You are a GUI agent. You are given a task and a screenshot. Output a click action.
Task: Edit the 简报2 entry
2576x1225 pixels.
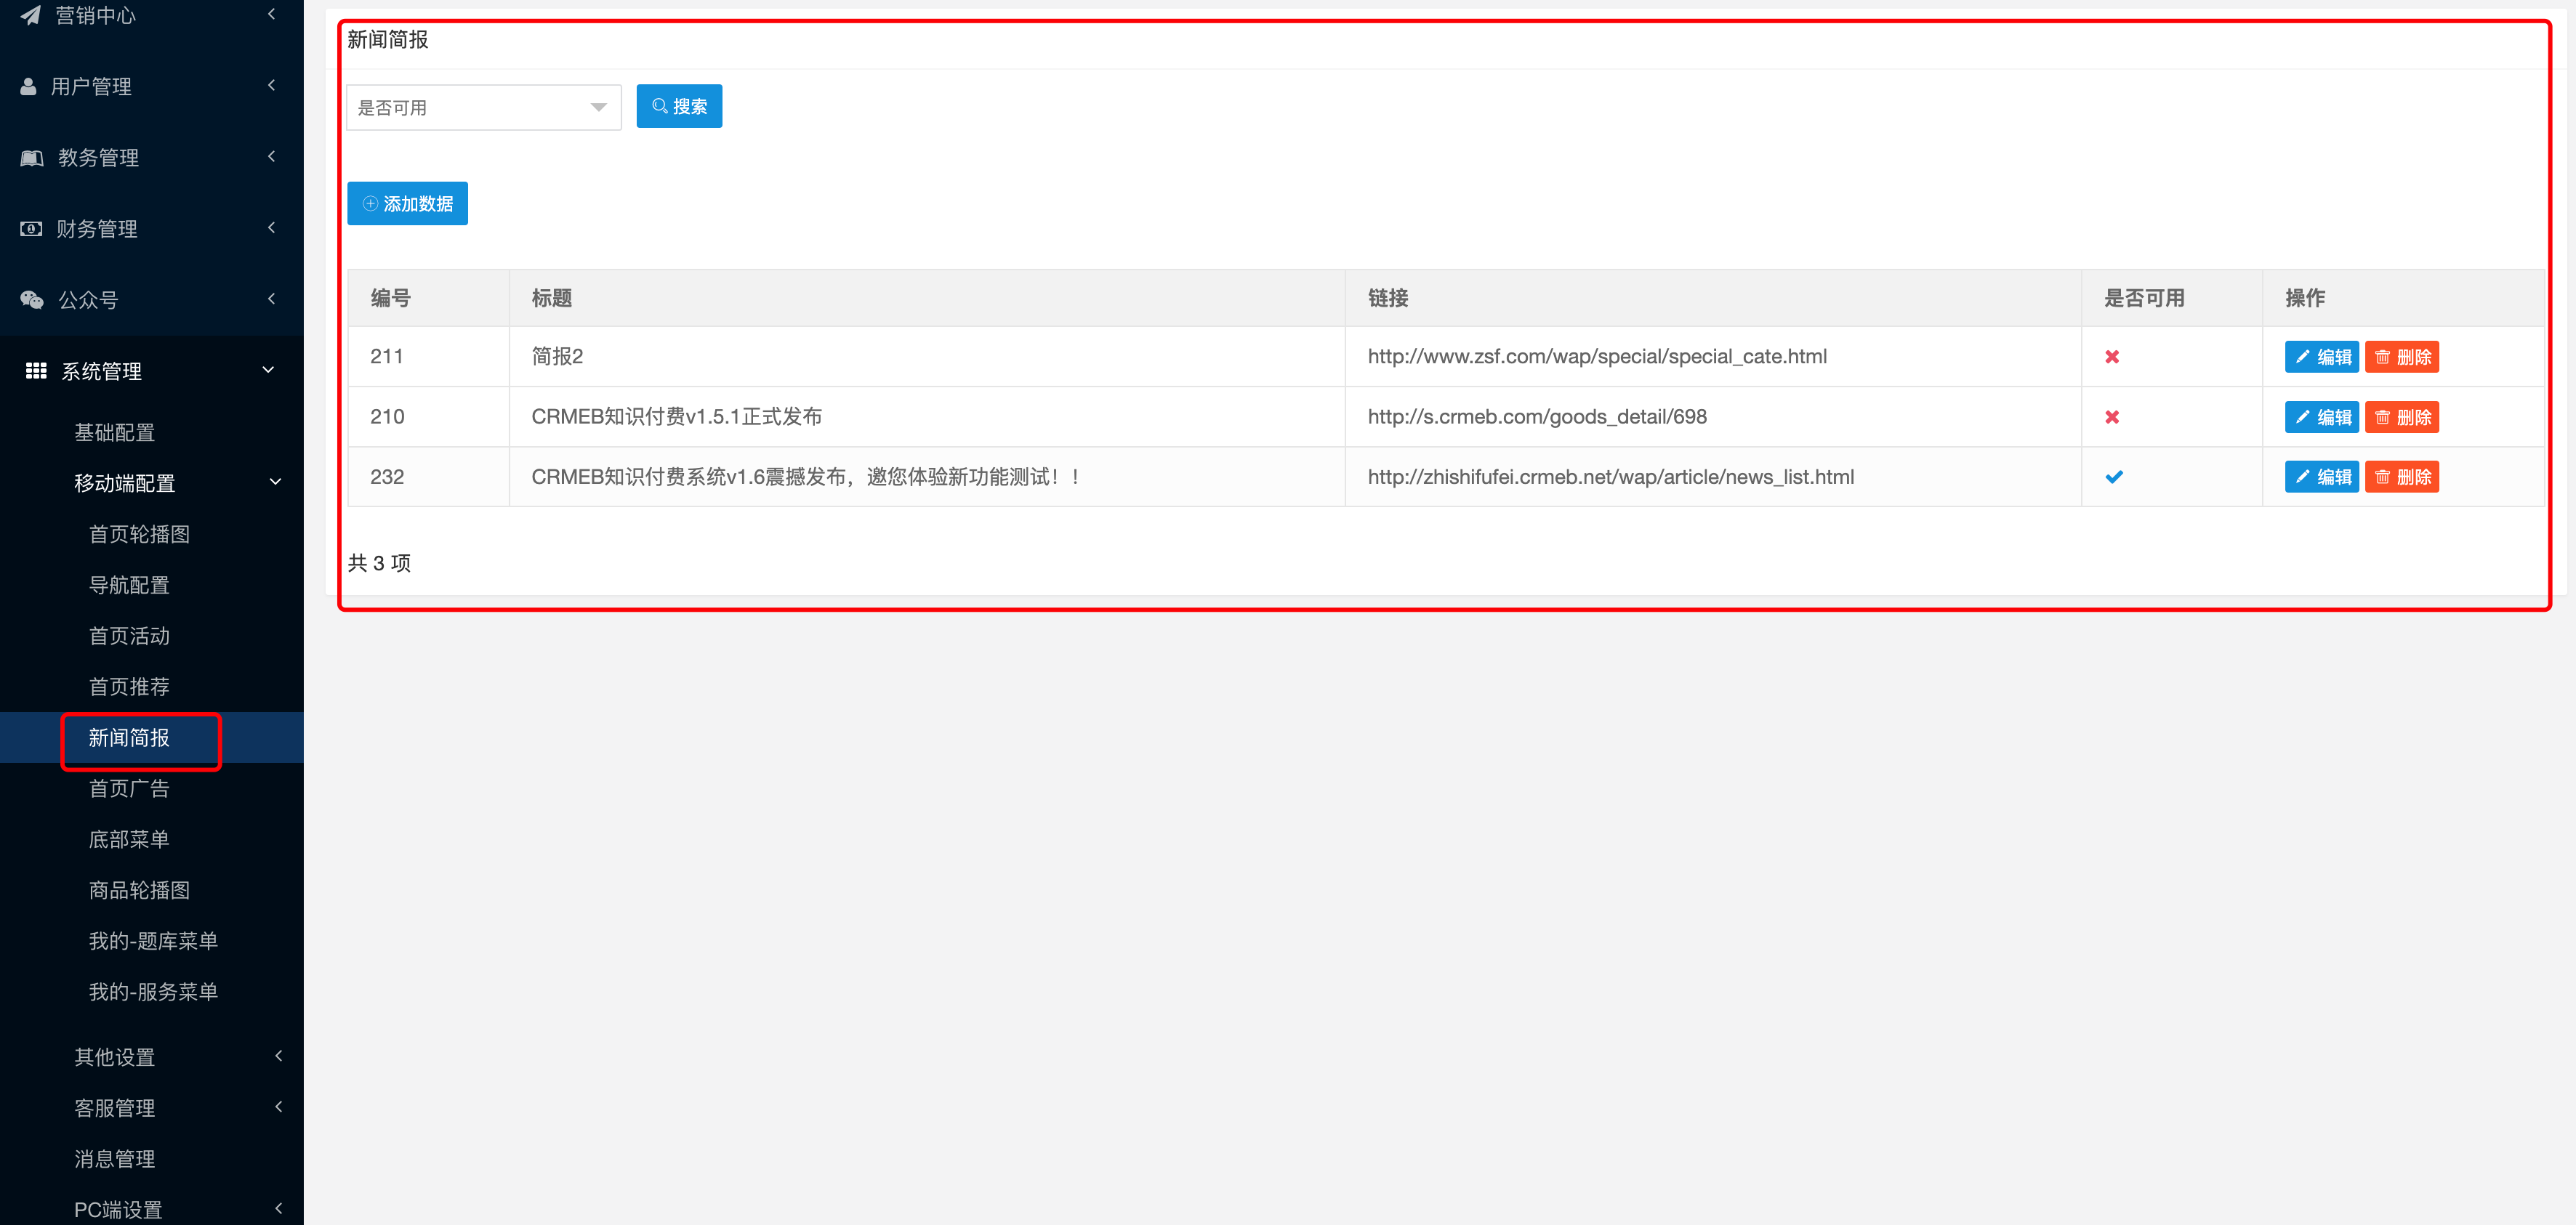[x=2321, y=357]
